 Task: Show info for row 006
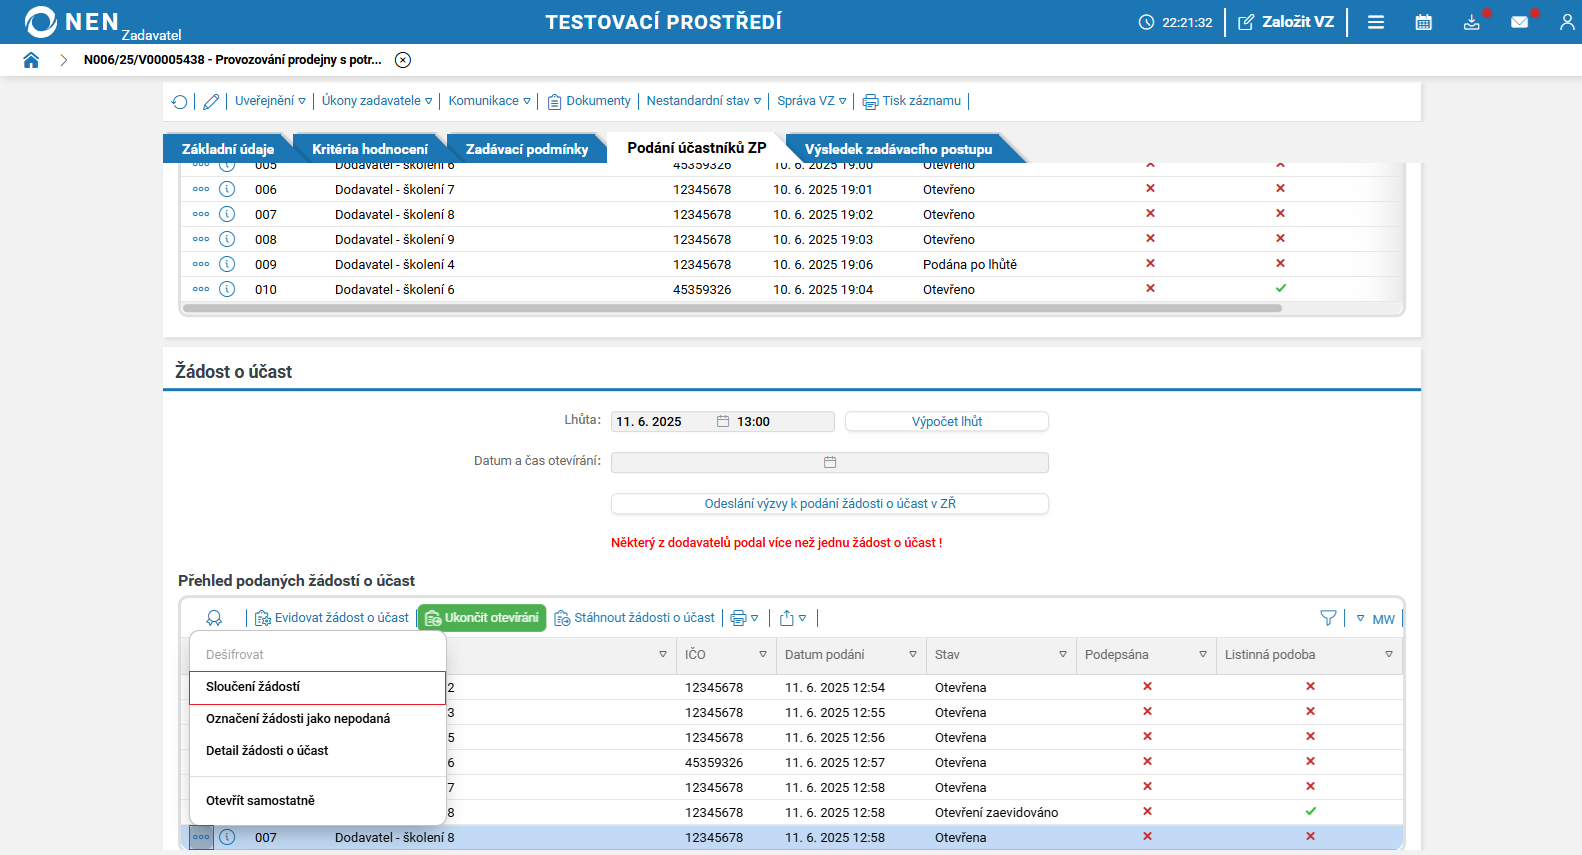coord(227,189)
